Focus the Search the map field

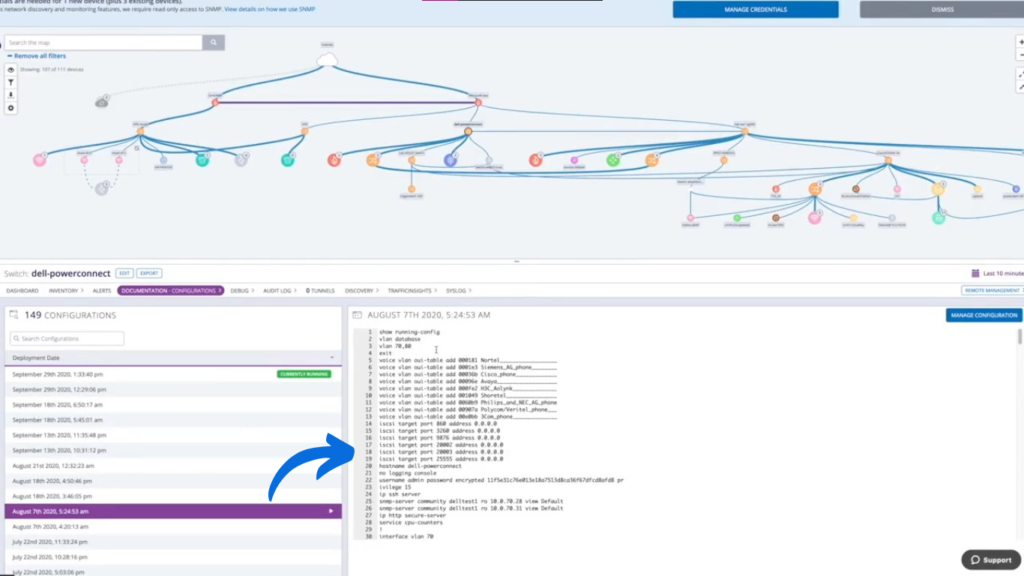click(x=103, y=42)
